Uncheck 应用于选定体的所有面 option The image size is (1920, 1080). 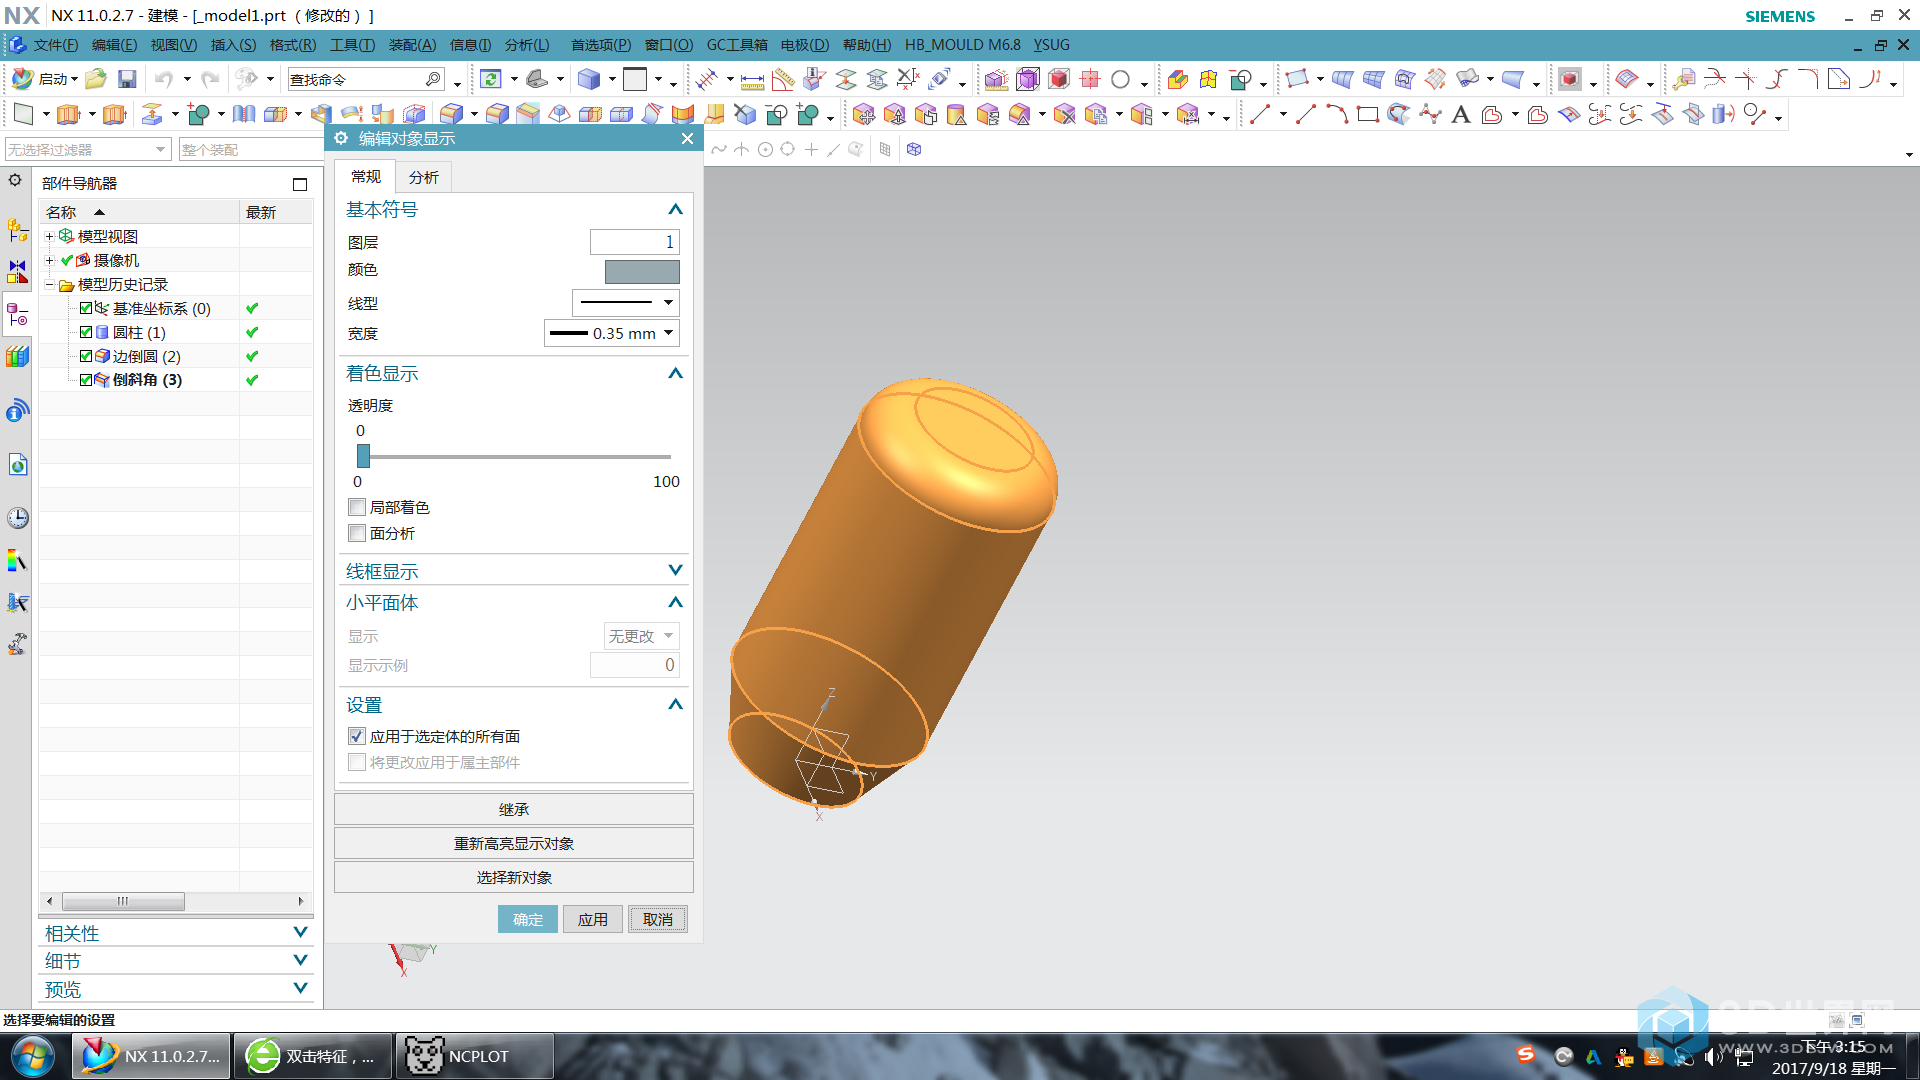[357, 736]
